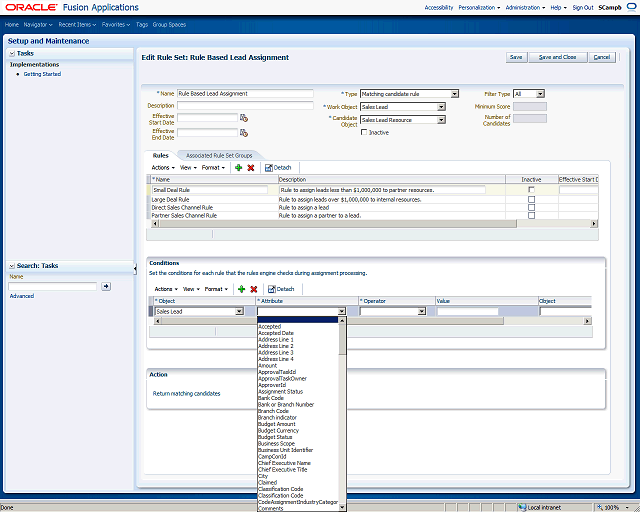Open the View menu in Rules toolbar
The image size is (640, 512).
tap(188, 167)
